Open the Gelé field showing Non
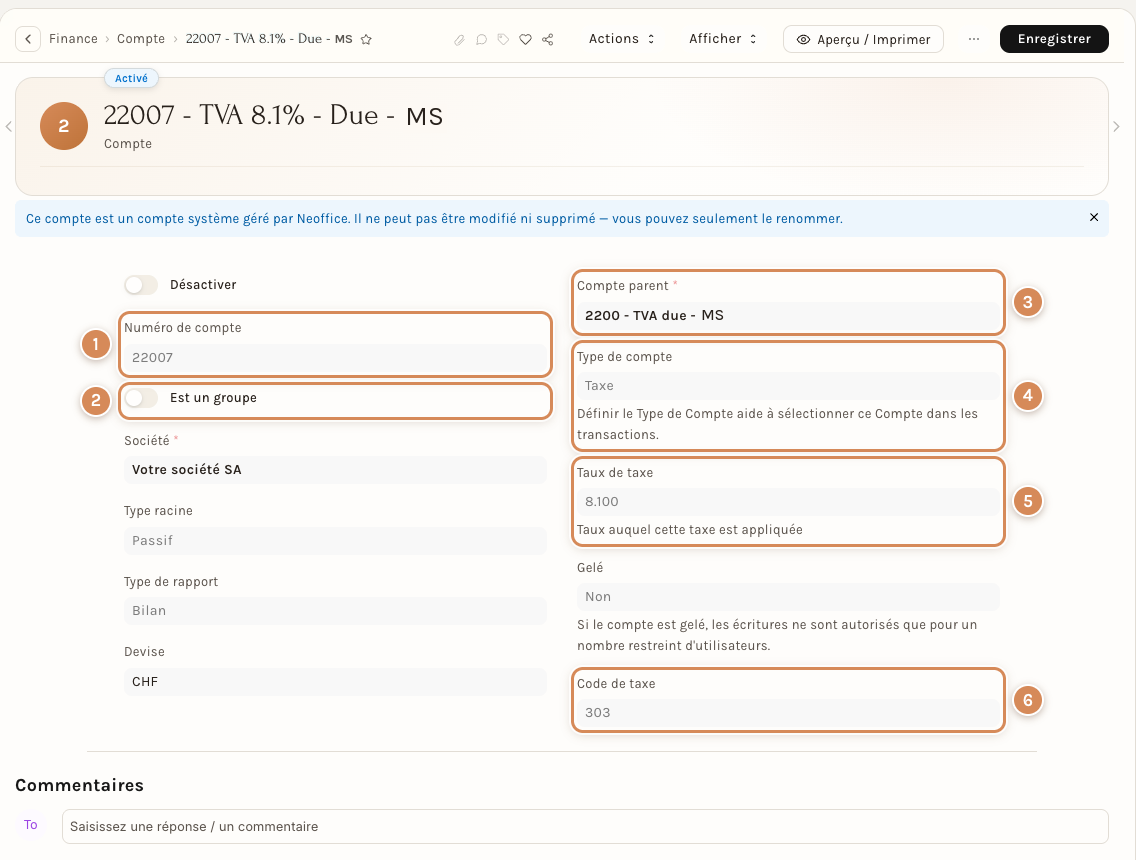1136x860 pixels. coord(788,596)
